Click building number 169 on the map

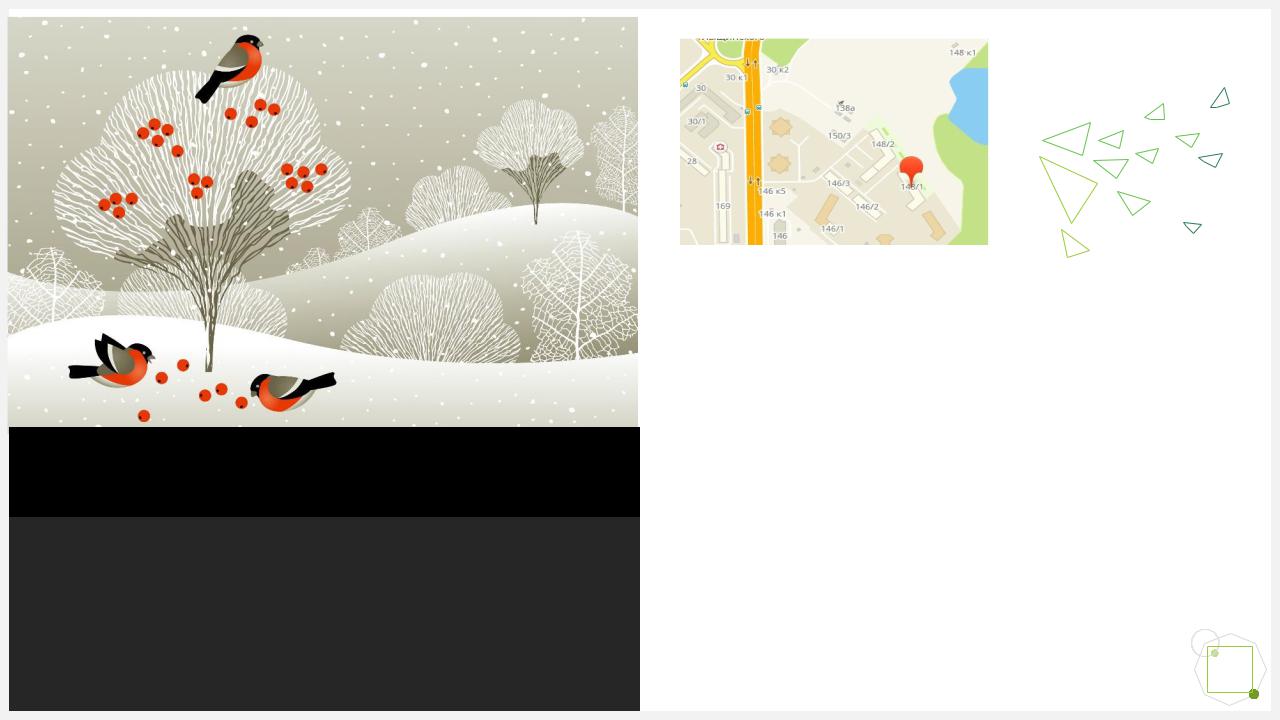723,206
